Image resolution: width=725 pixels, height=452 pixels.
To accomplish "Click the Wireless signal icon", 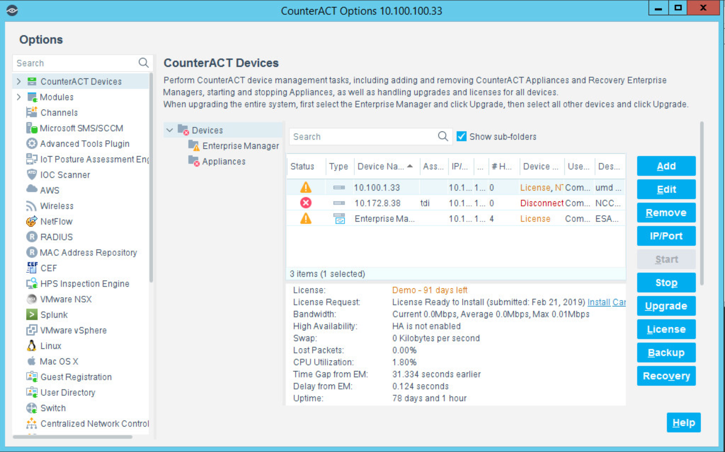I will coord(31,206).
